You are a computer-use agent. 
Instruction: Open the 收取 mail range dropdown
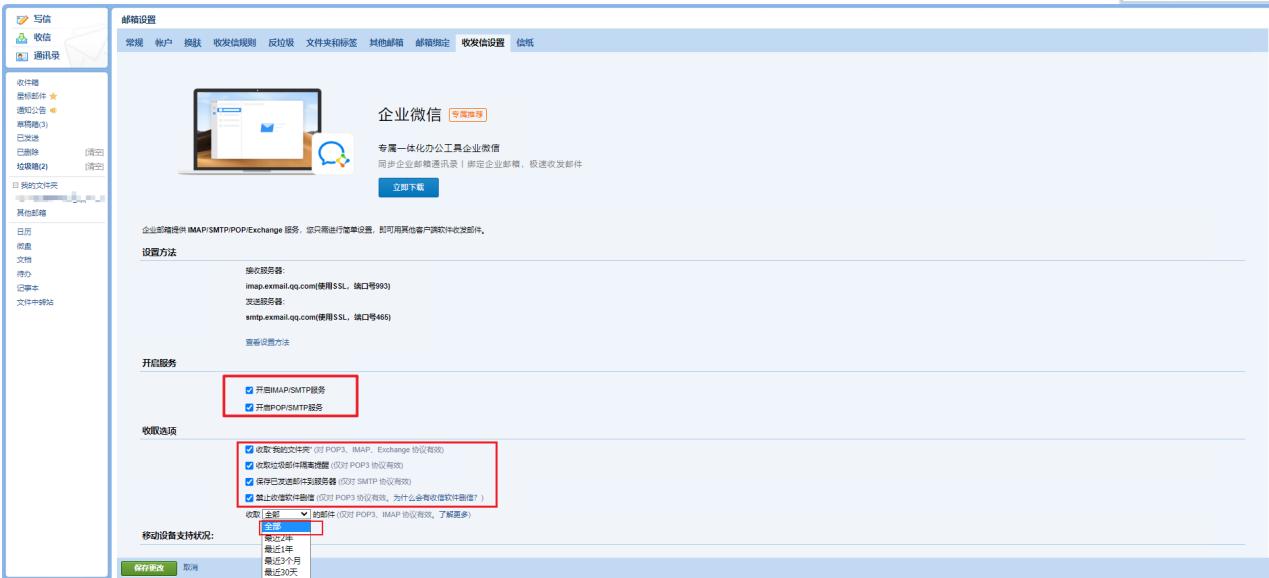pyautogui.click(x=286, y=514)
